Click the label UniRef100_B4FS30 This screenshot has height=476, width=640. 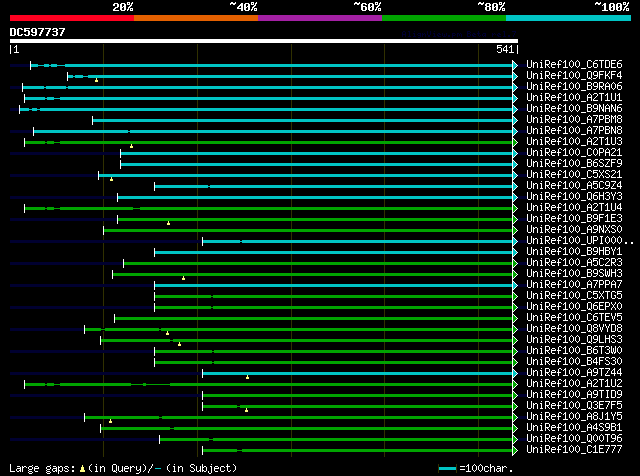[574, 362]
